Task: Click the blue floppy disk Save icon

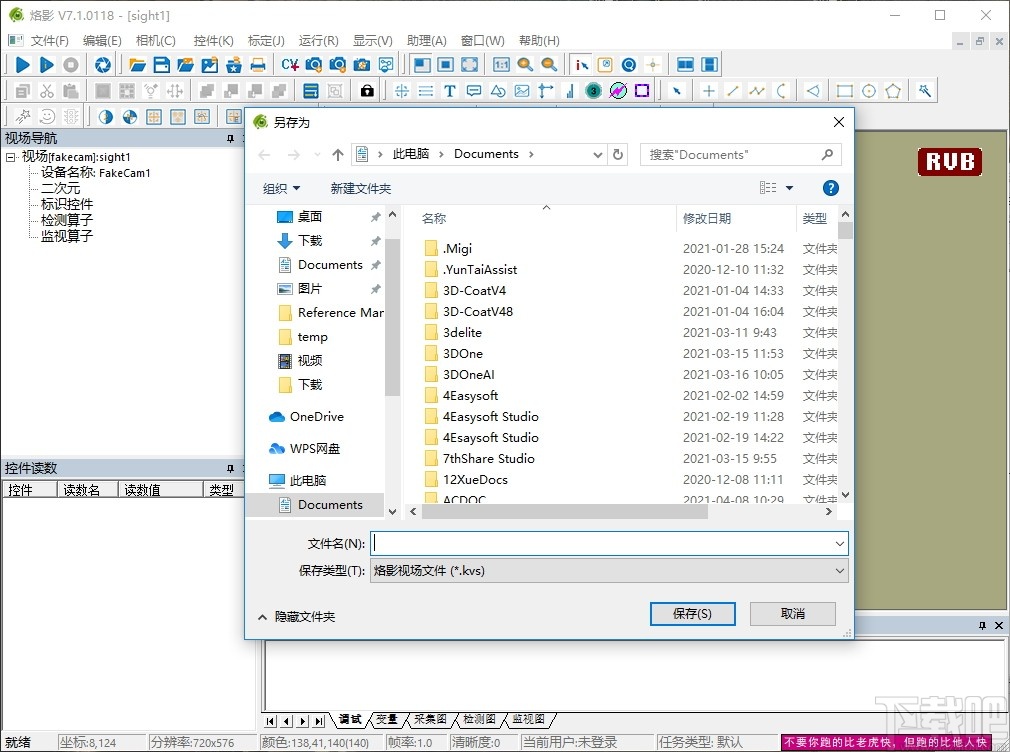Action: click(162, 64)
